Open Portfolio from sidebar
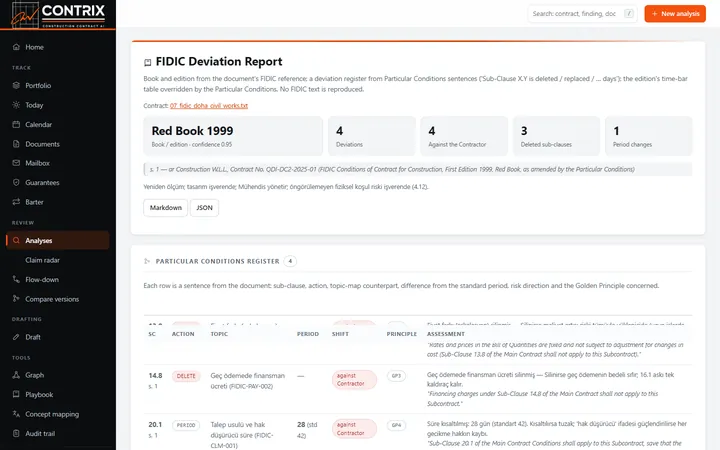720x450 pixels. click(x=58, y=85)
